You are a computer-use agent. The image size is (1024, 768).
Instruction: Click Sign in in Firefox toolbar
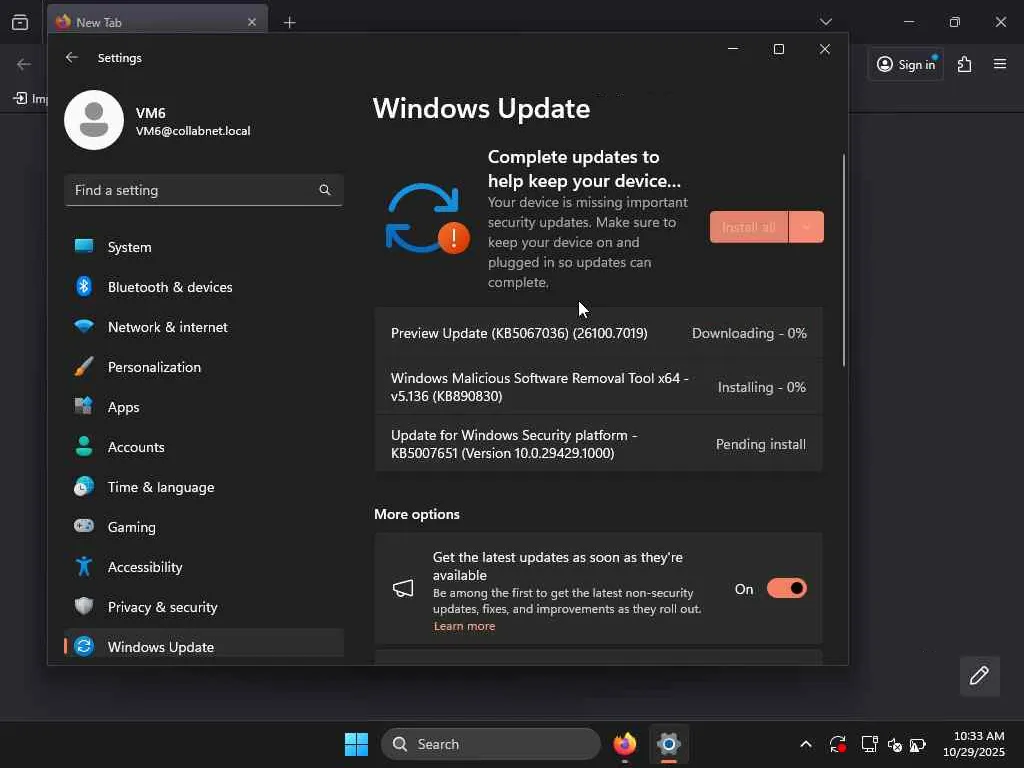pyautogui.click(x=906, y=64)
